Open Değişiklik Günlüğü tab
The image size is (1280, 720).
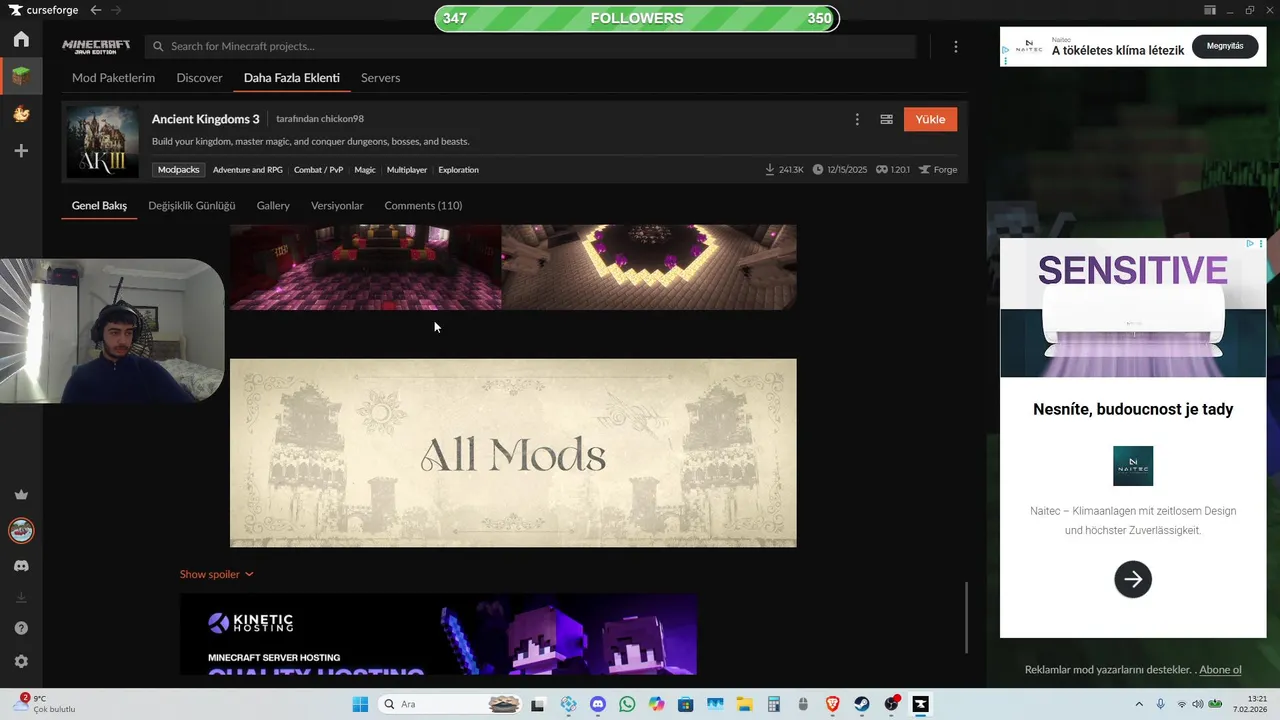[192, 206]
